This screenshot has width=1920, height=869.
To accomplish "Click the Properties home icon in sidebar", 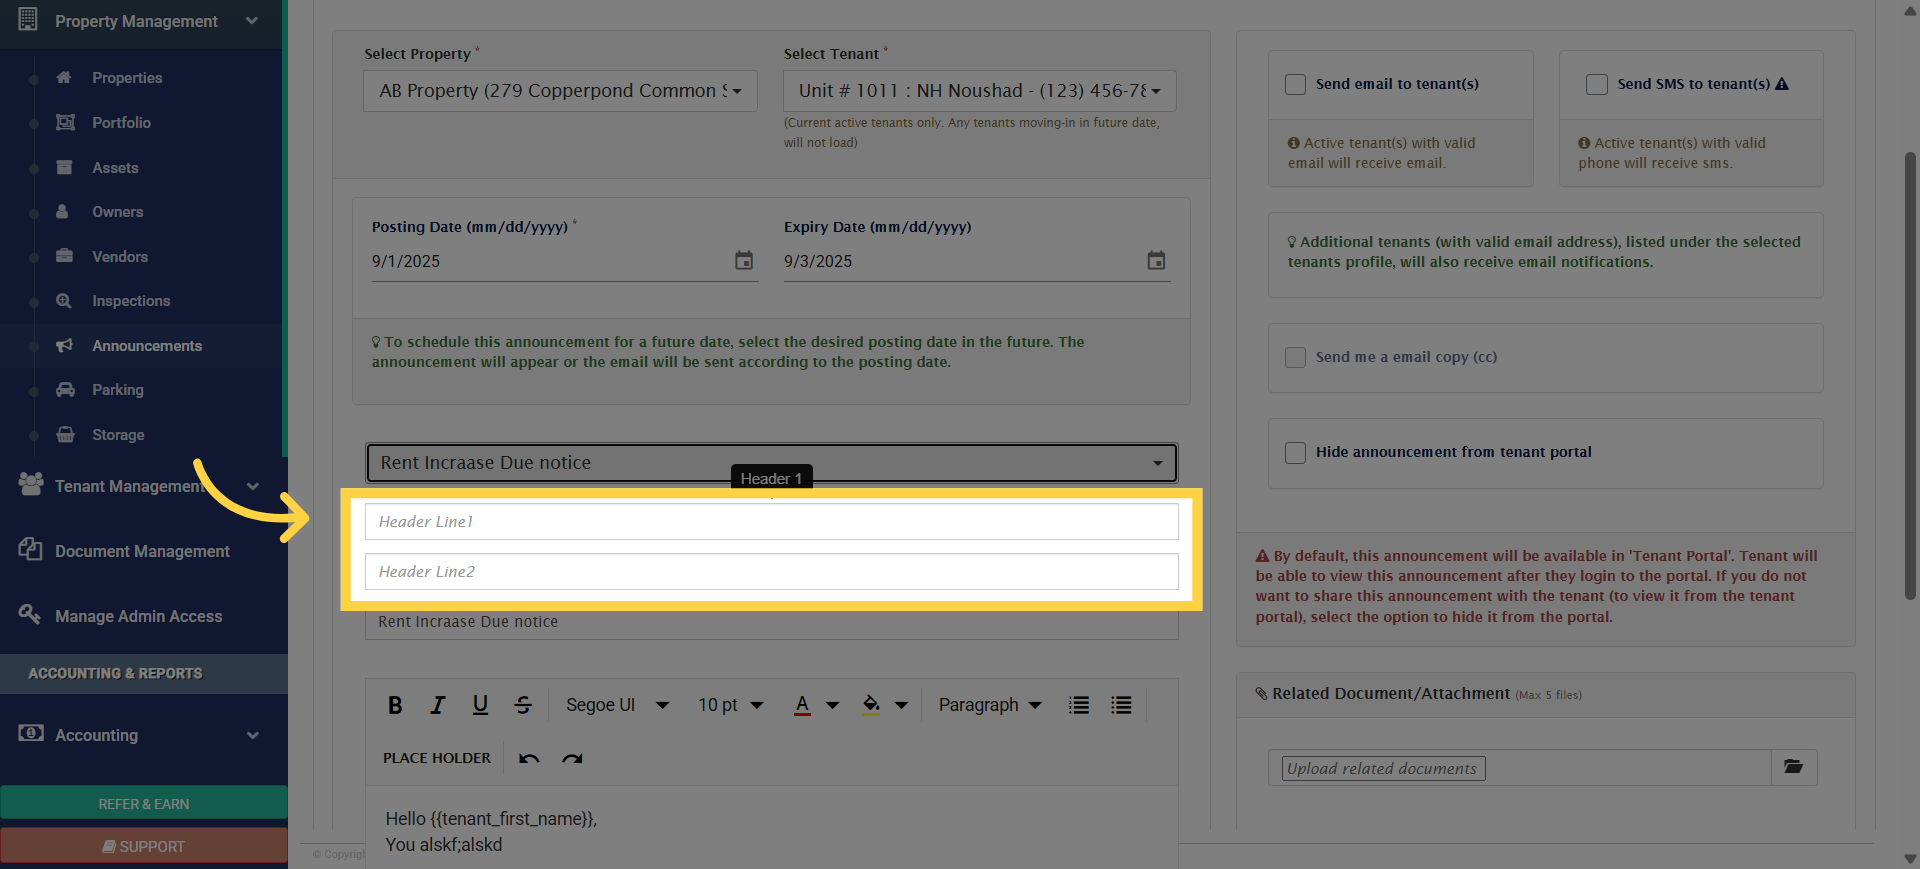I will (x=64, y=77).
